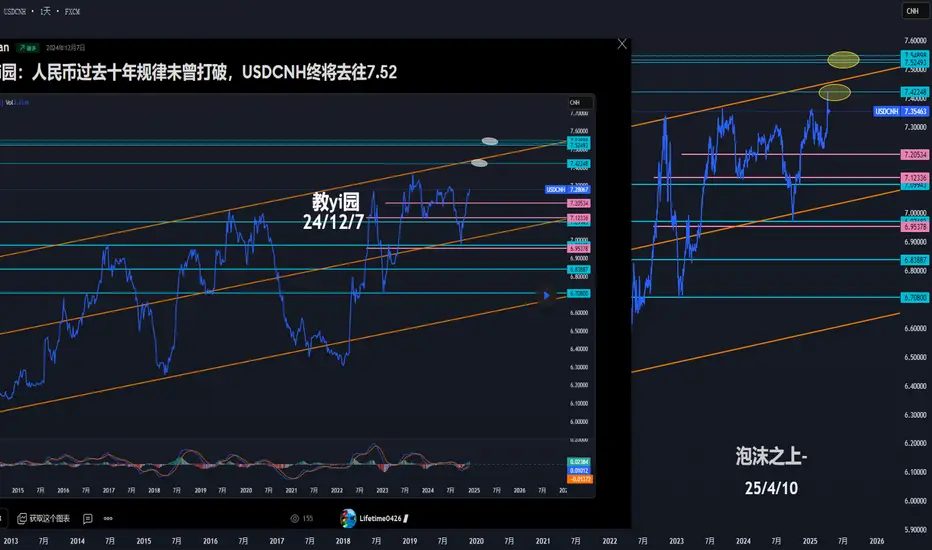
Task: Click the cyan 6.70800 price level tag
Action: point(915,297)
